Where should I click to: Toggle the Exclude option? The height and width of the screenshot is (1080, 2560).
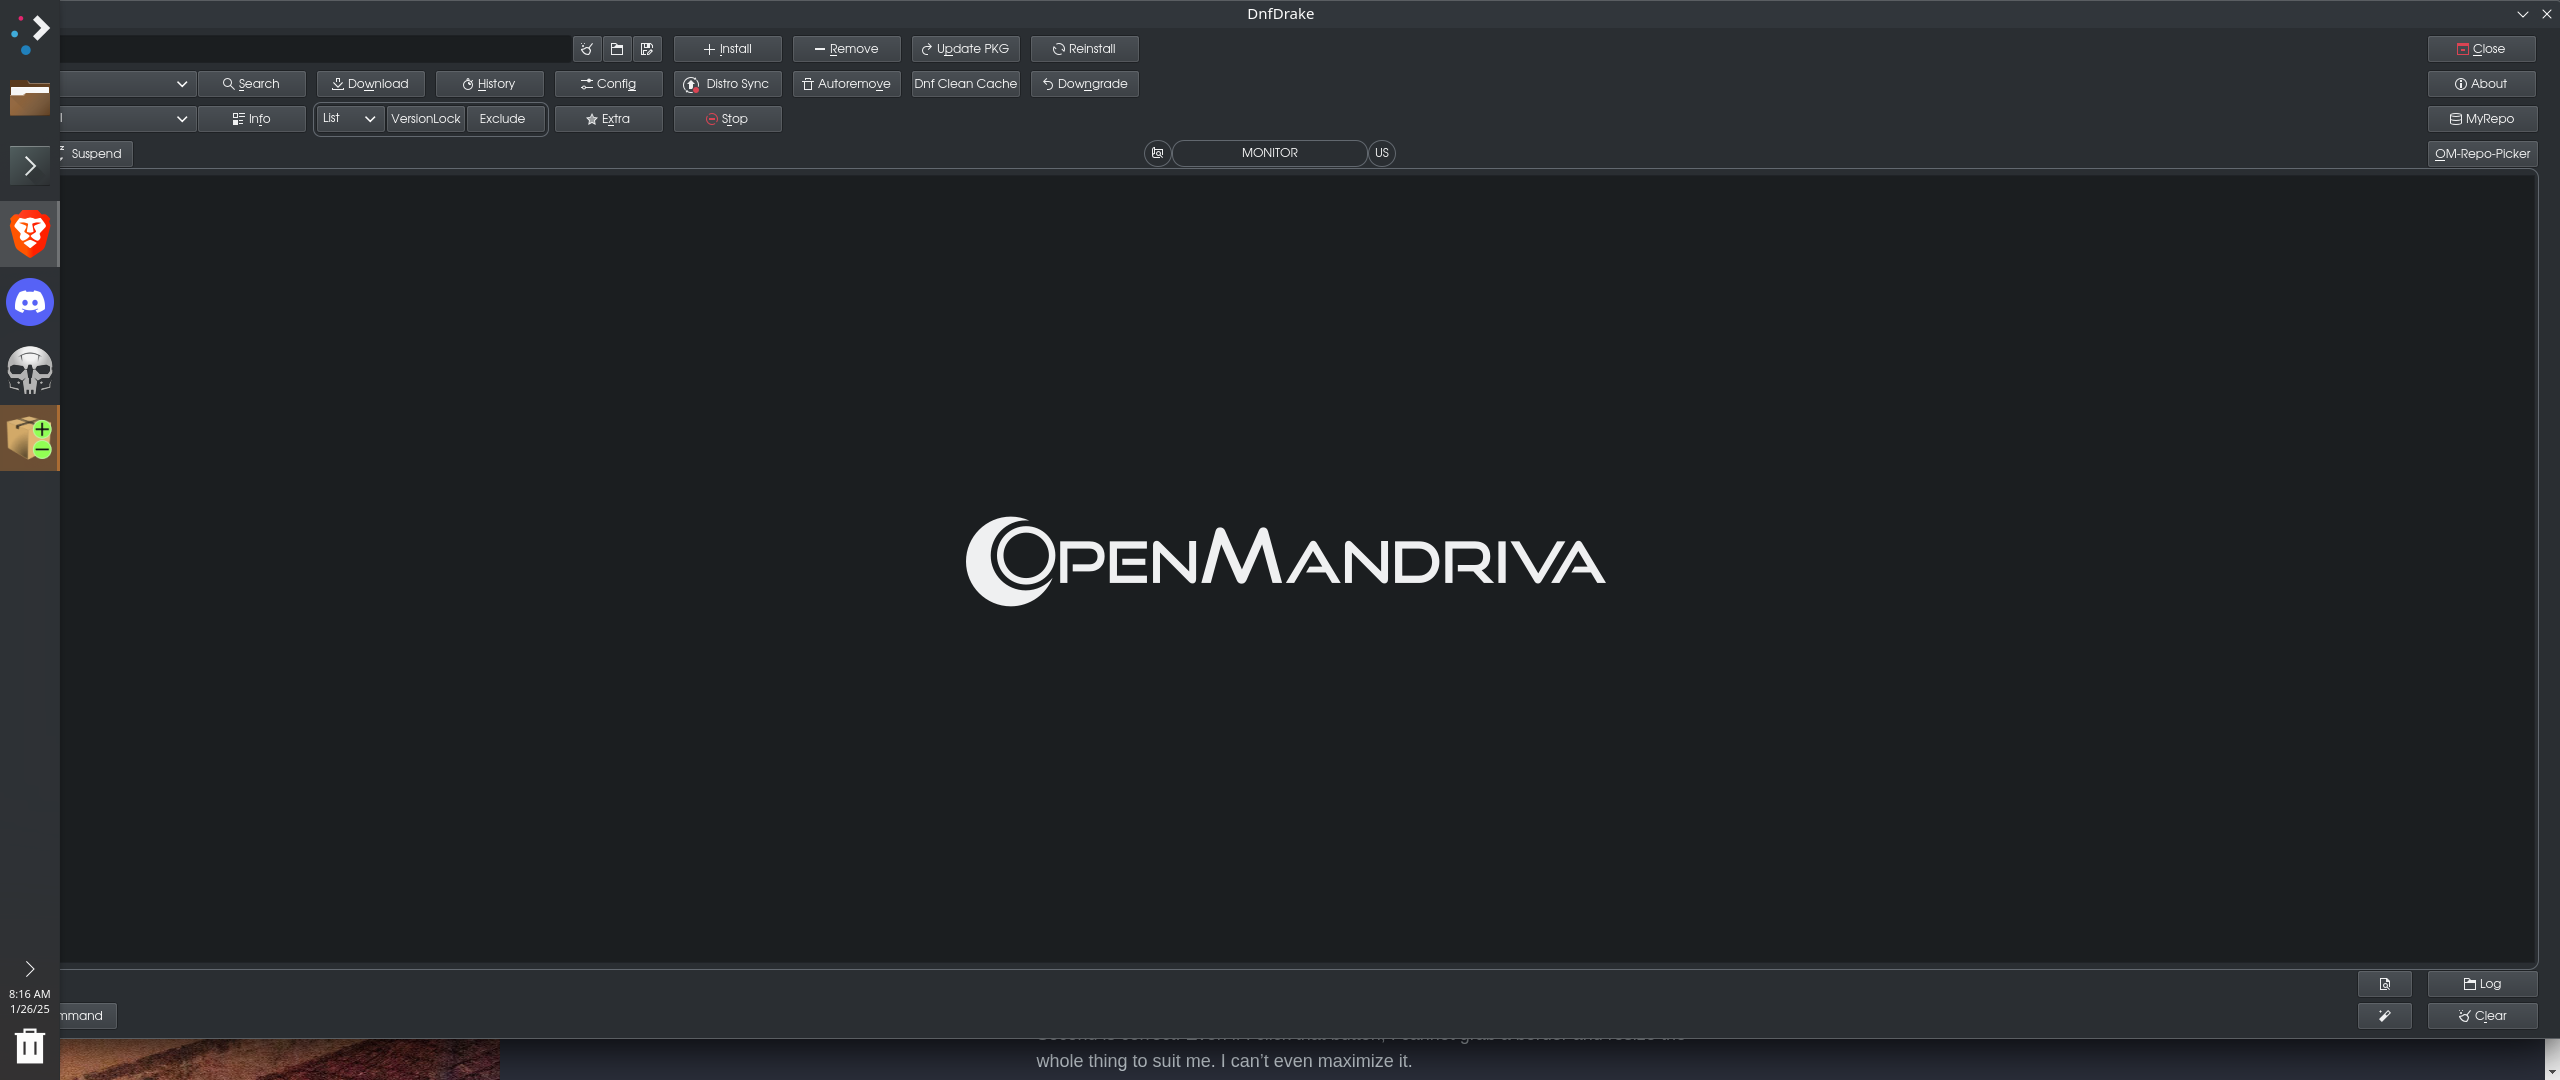pyautogui.click(x=502, y=119)
